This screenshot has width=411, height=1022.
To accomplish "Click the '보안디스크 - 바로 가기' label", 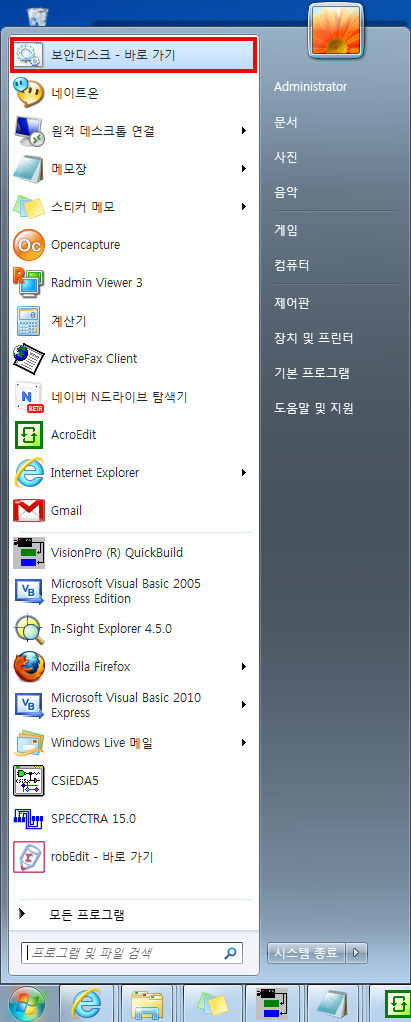I will click(113, 55).
